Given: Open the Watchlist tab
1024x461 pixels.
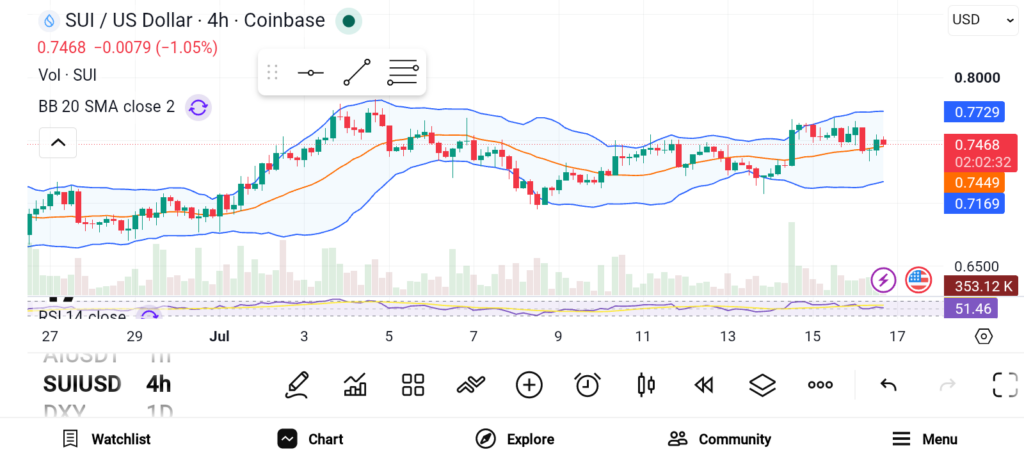Looking at the screenshot, I should click(x=106, y=439).
